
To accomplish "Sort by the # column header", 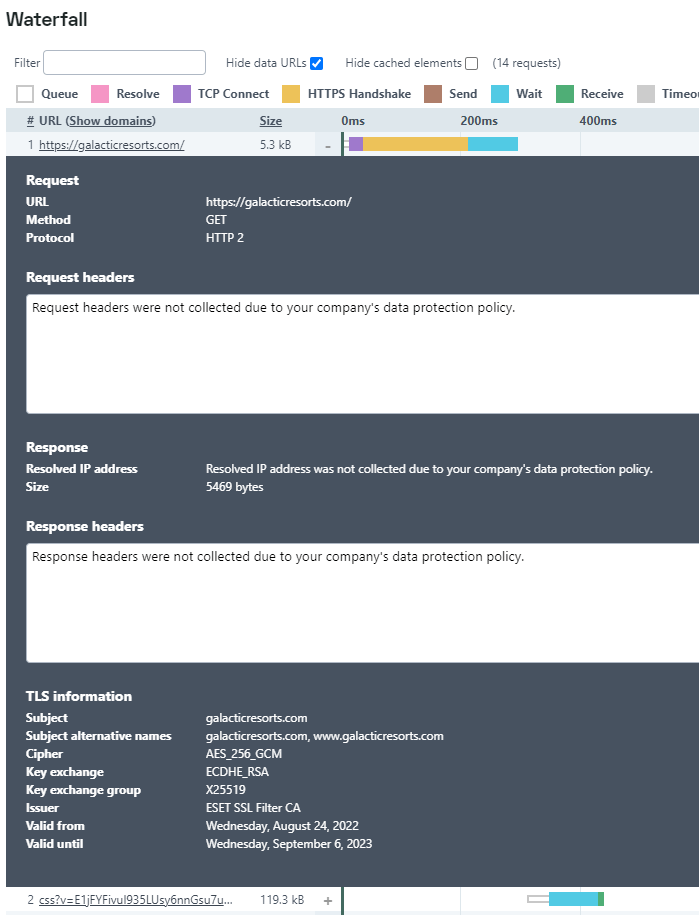I will coord(30,121).
